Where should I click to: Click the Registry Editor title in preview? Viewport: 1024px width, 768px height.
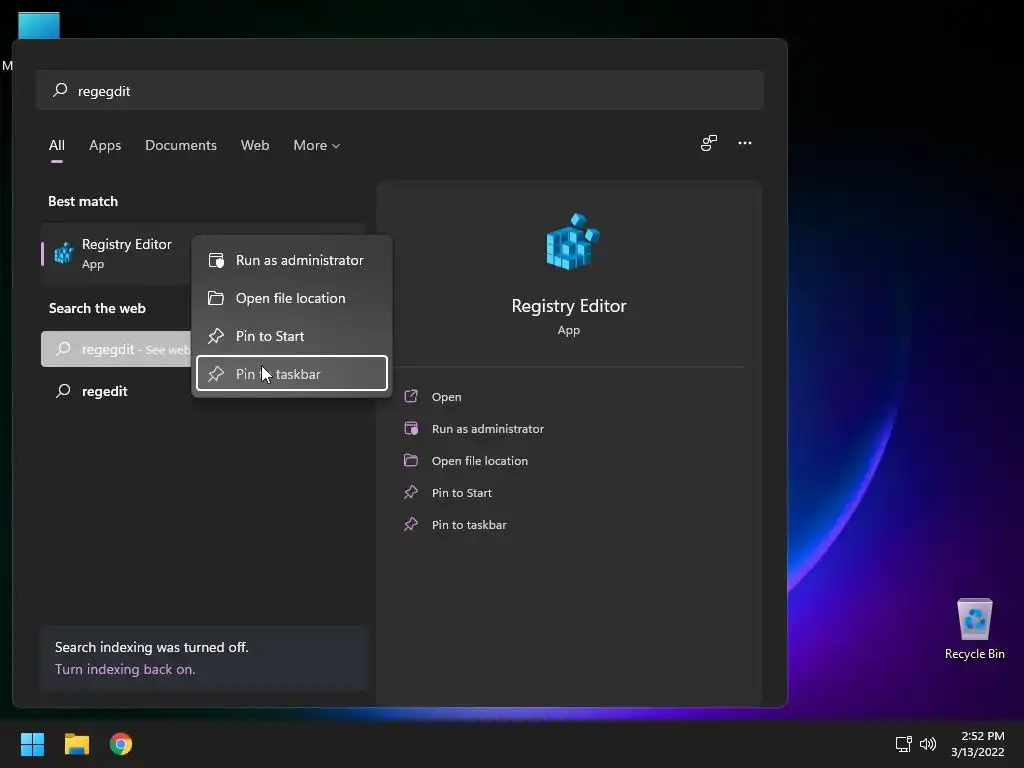pyautogui.click(x=569, y=306)
